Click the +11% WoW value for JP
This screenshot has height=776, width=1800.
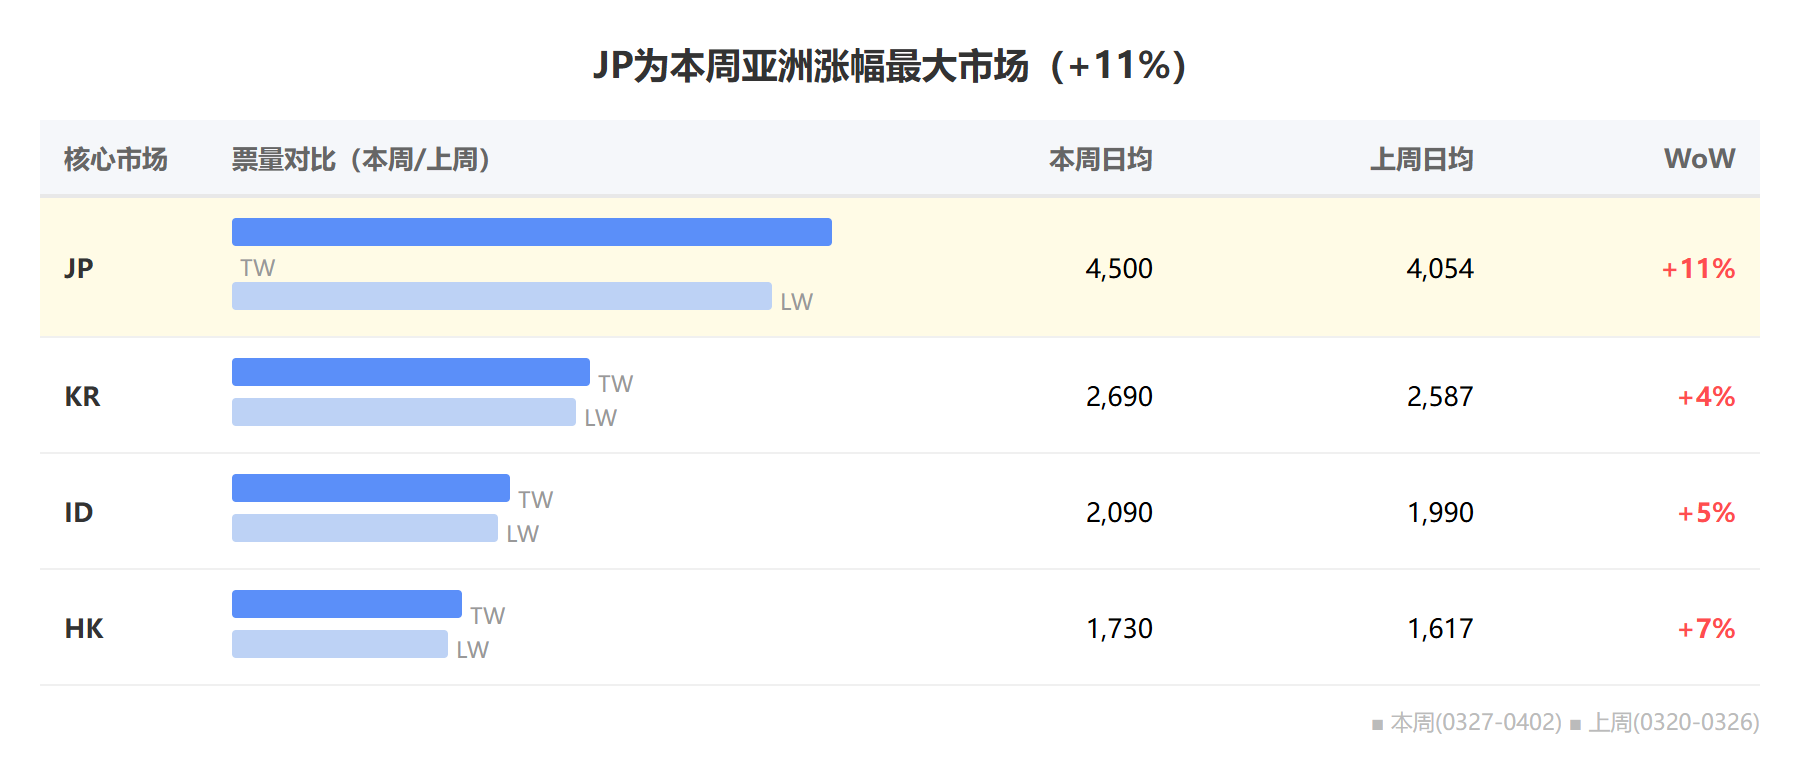click(x=1698, y=268)
